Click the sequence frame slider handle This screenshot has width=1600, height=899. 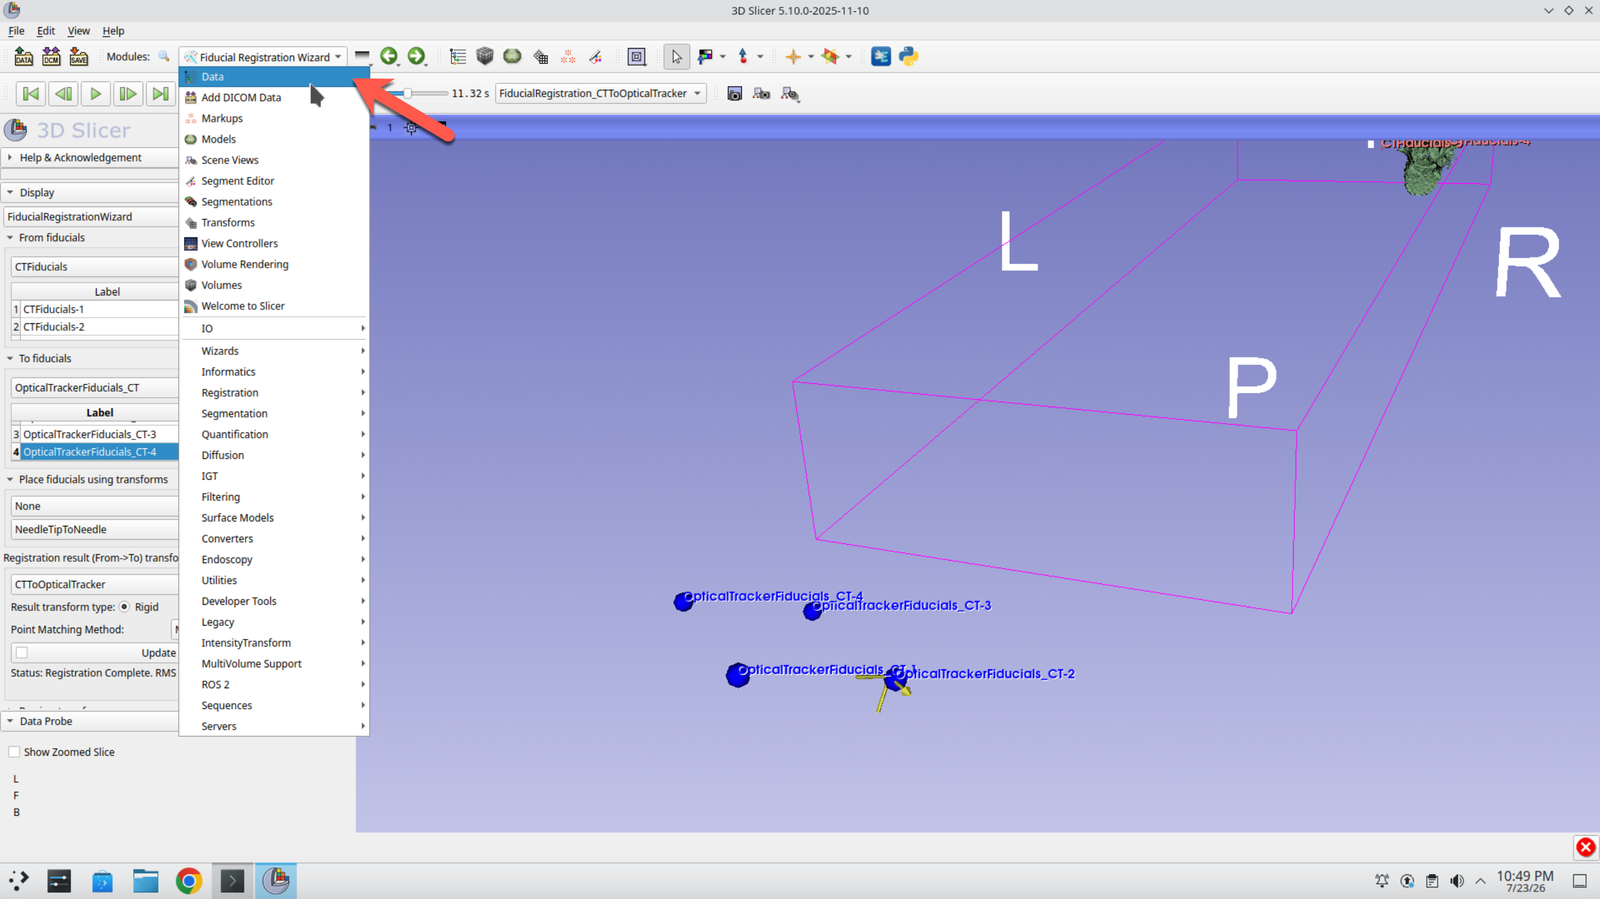(x=407, y=94)
